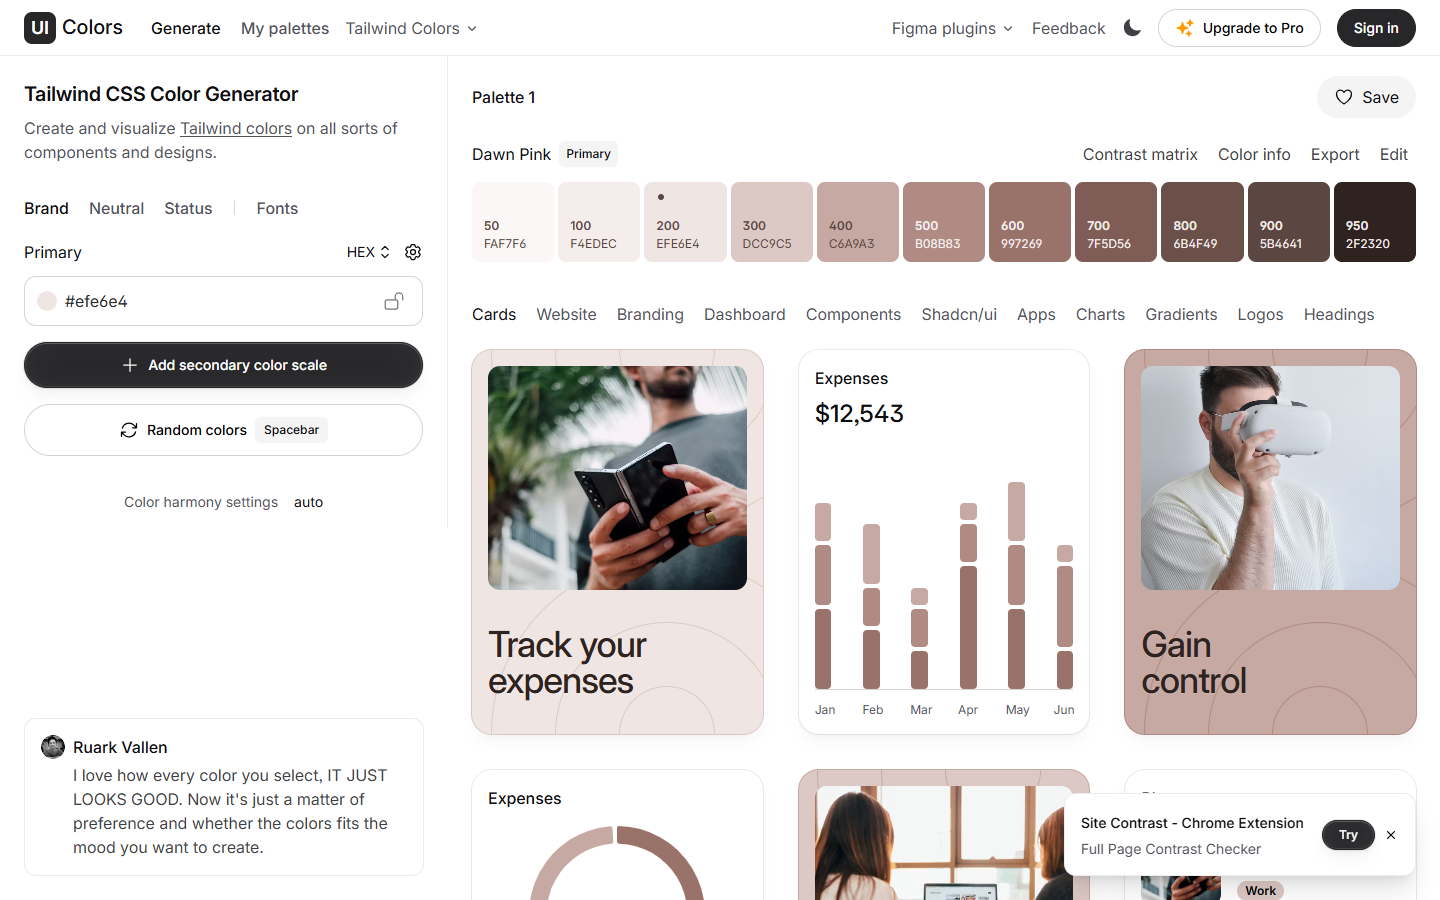This screenshot has height=900, width=1440.
Task: Open the Tailwind colors hyperlink in the description
Action: pos(236,128)
